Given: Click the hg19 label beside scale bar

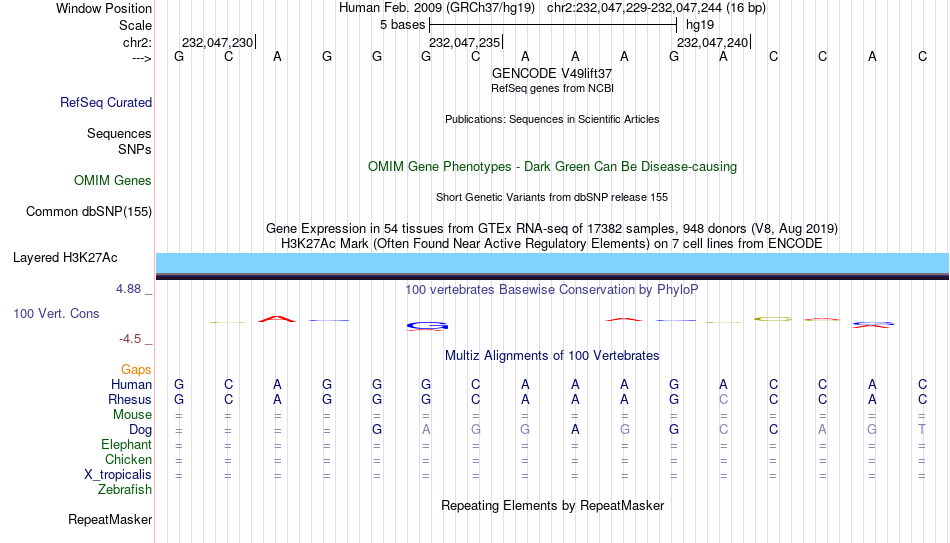Looking at the screenshot, I should click(700, 25).
